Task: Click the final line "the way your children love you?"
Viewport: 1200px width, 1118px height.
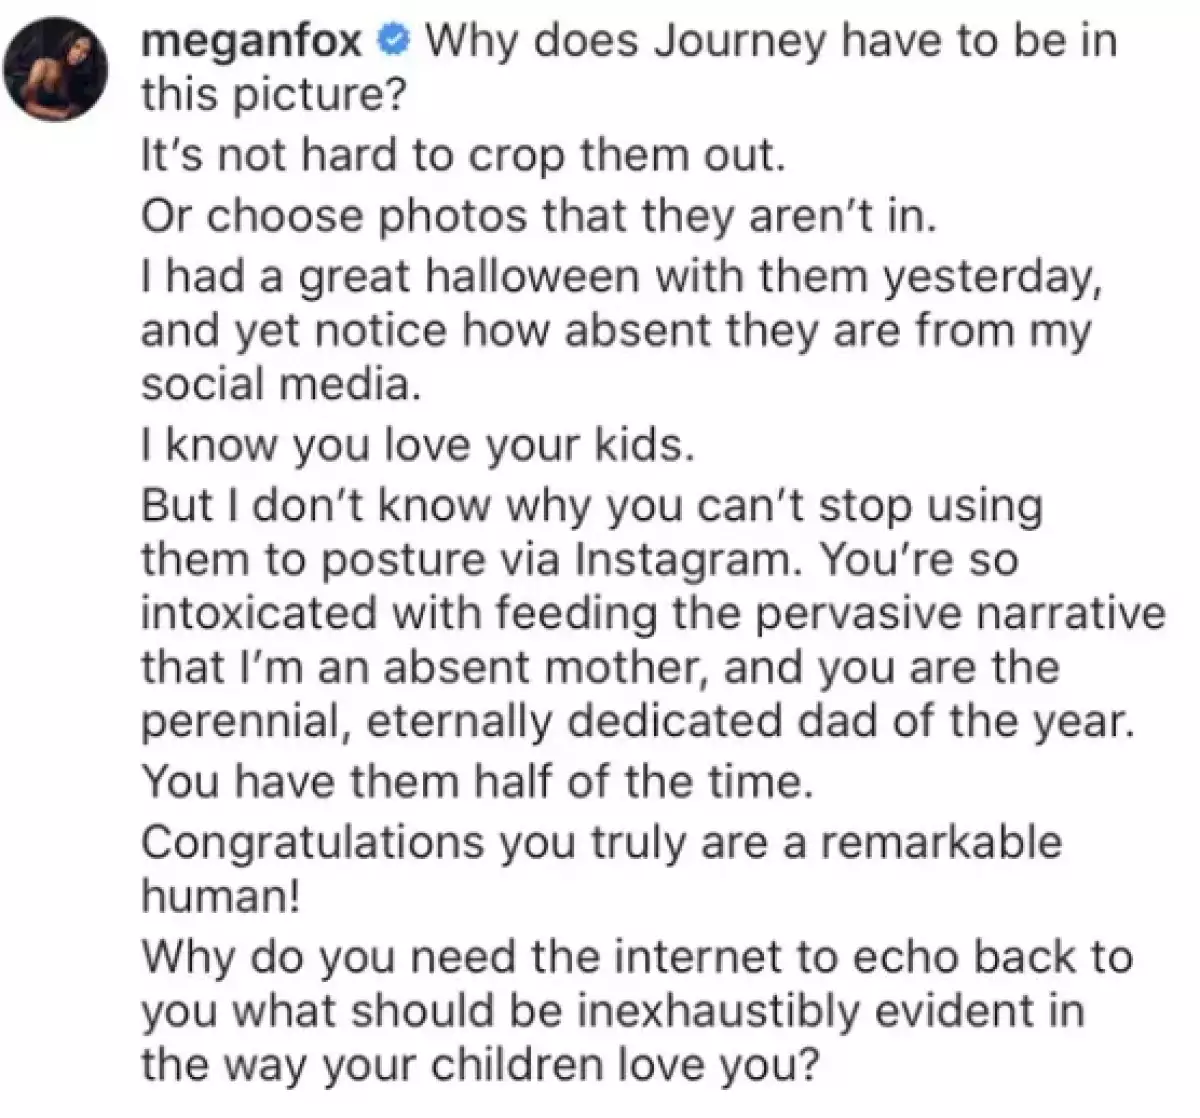Action: (480, 1064)
